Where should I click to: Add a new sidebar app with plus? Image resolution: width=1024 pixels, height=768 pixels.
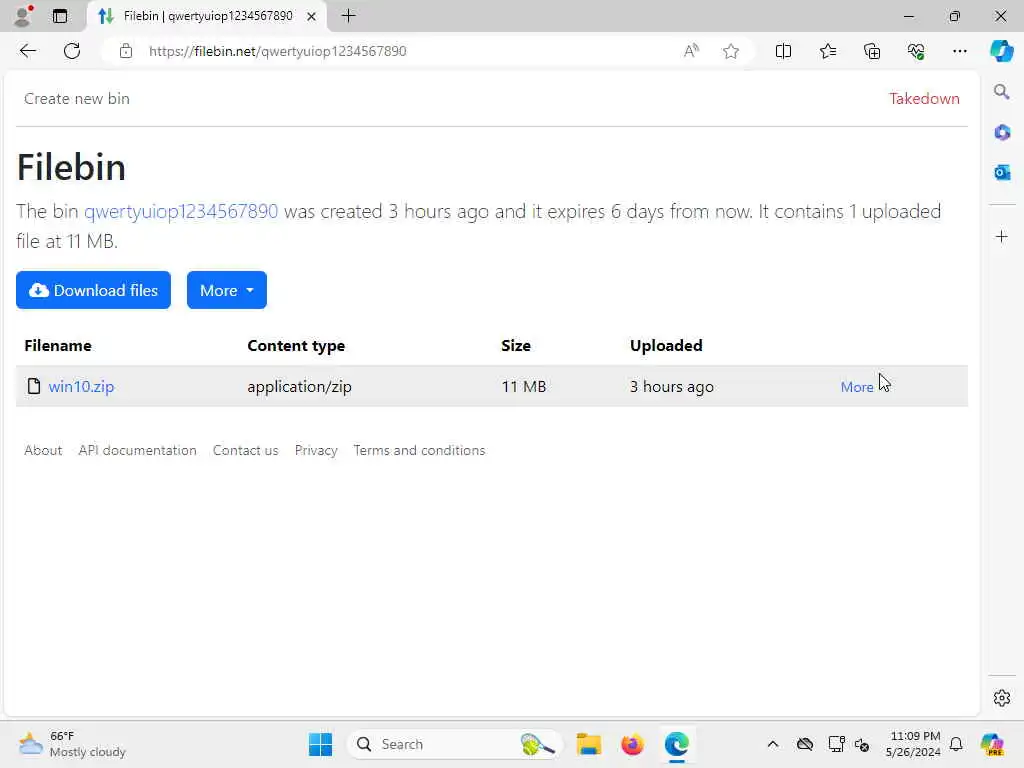click(1002, 236)
